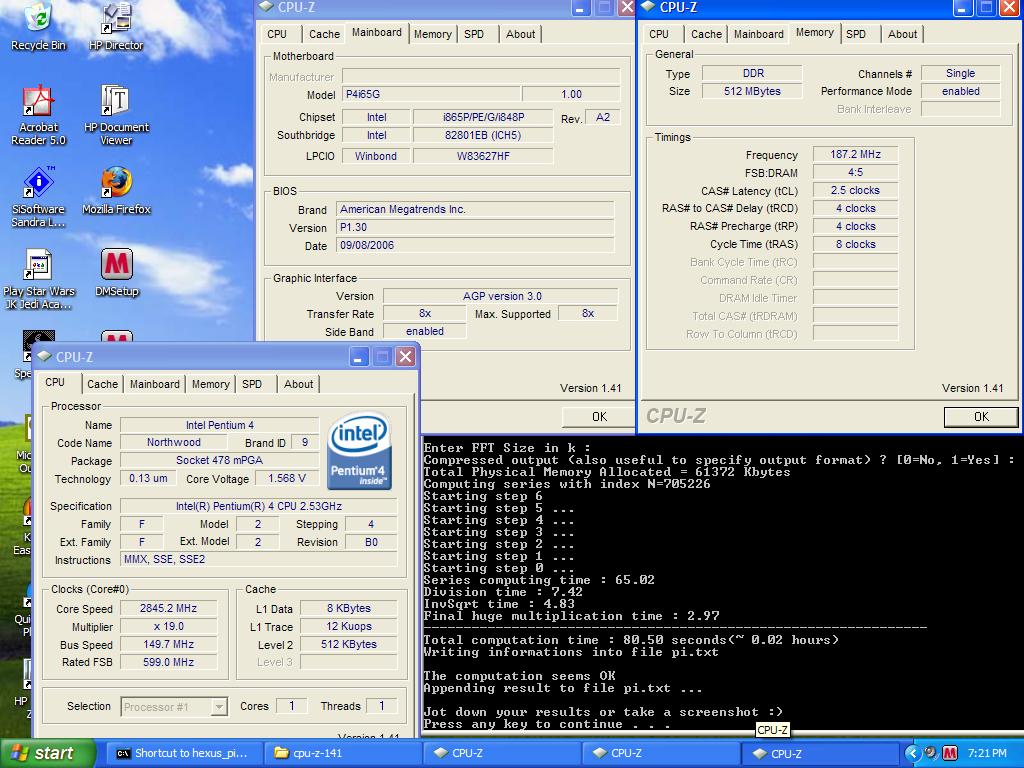Viewport: 1024px width, 768px height.
Task: Launch Mozilla Firefox desktop icon
Action: (x=116, y=191)
